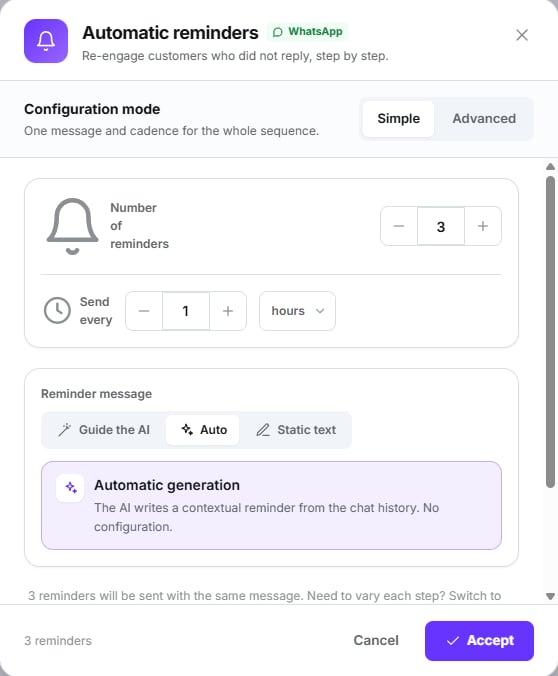Open the hours unit dropdown
Viewport: 558px width, 676px height.
(297, 311)
